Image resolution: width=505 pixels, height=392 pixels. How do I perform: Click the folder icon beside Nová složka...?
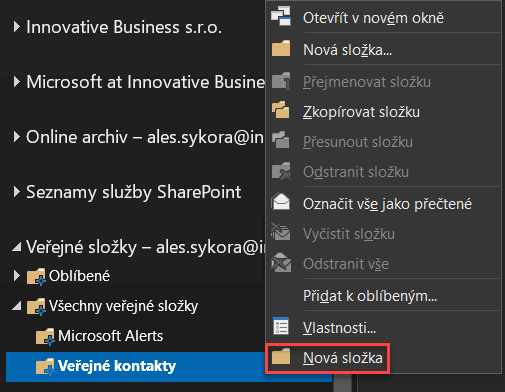(x=281, y=48)
